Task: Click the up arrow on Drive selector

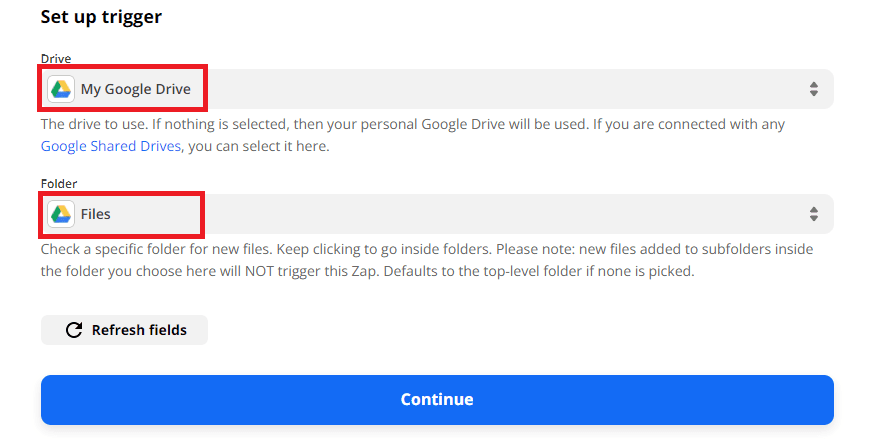Action: (813, 84)
